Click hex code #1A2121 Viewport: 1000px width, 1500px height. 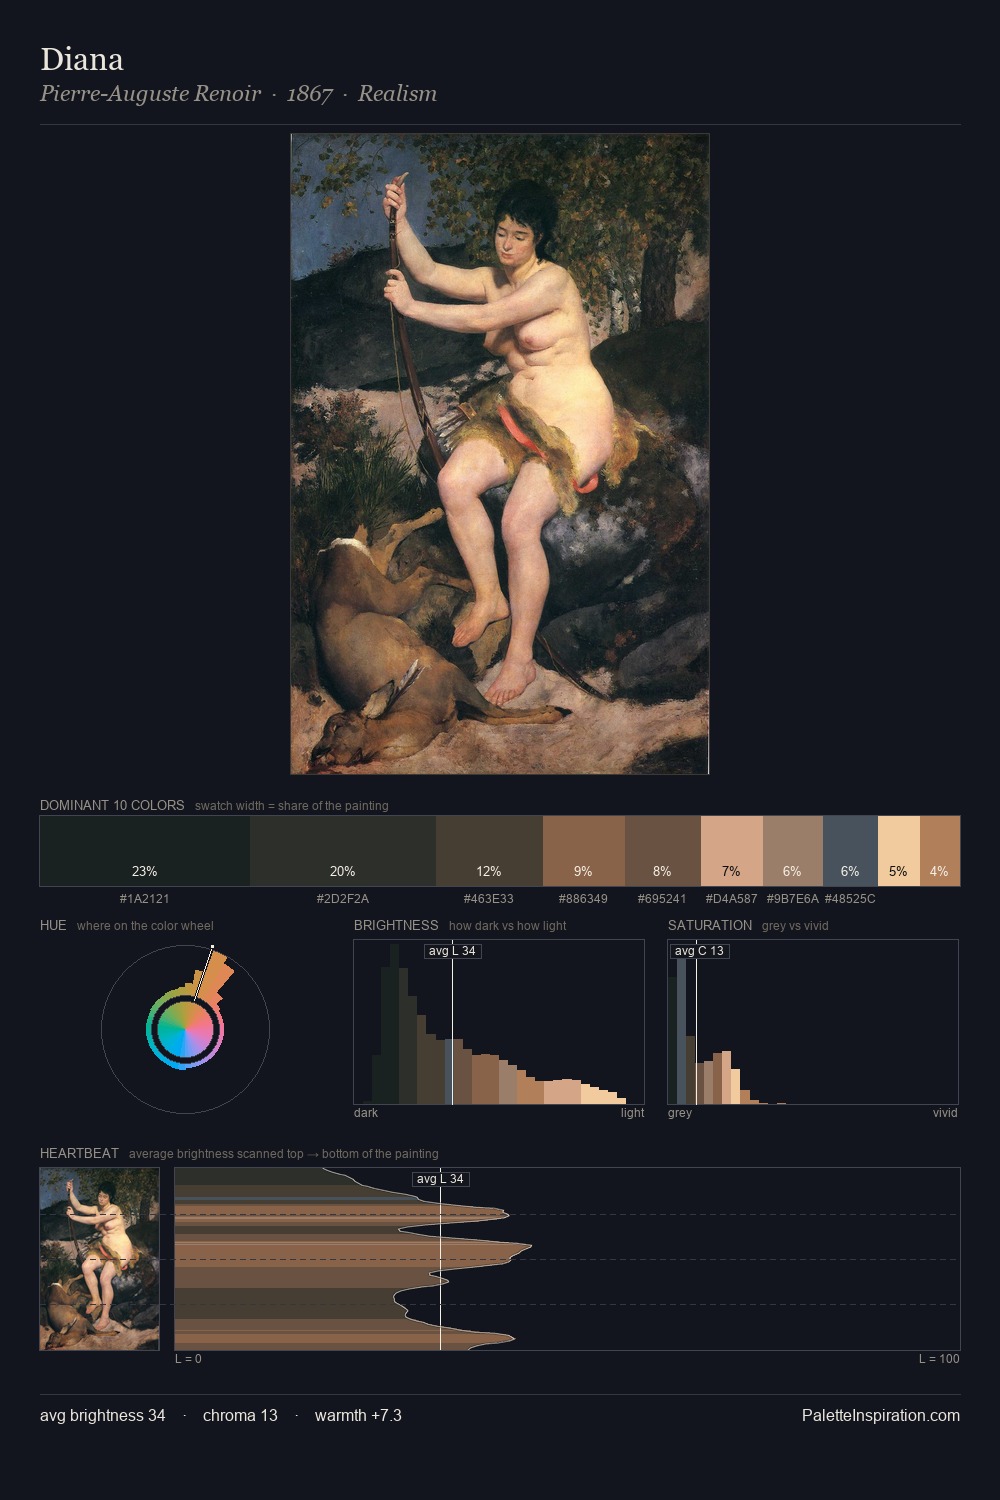(145, 899)
